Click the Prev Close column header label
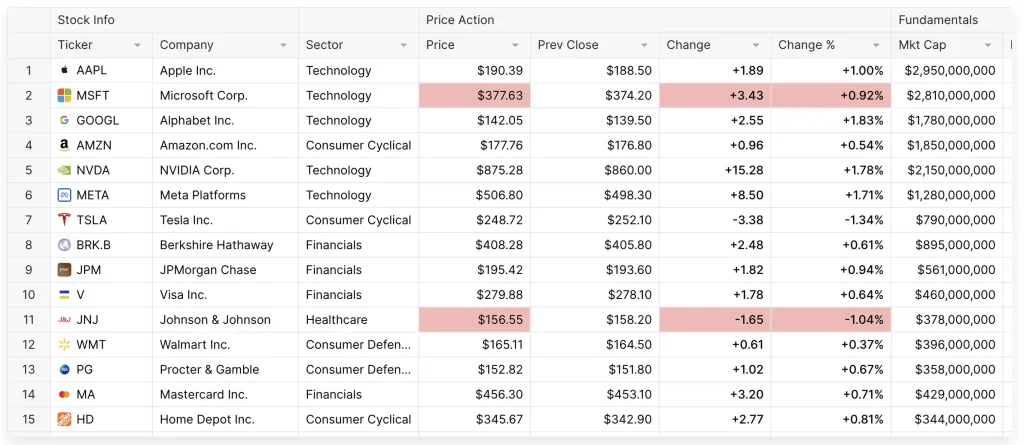 tap(567, 45)
